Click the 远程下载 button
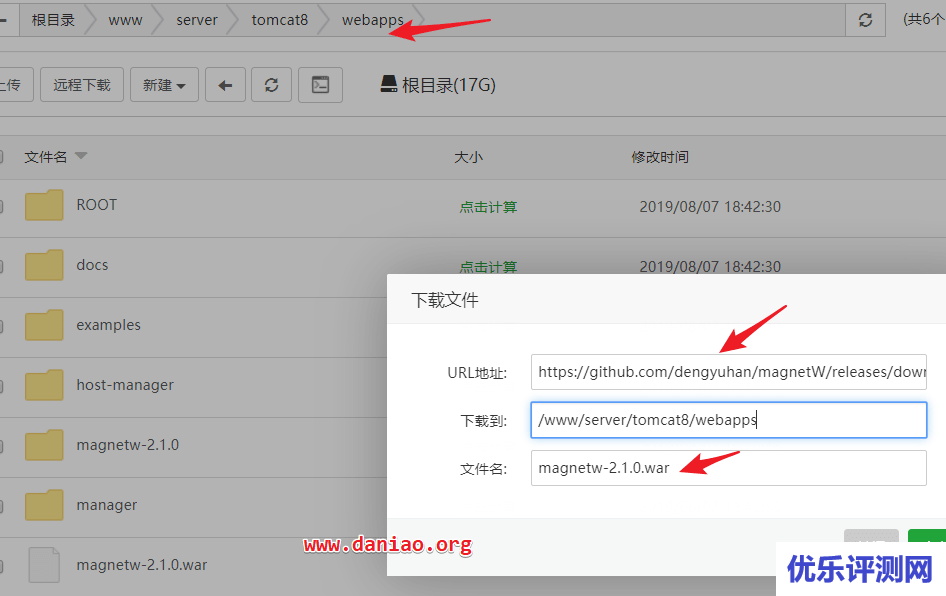The width and height of the screenshot is (946, 596). pyautogui.click(x=82, y=85)
